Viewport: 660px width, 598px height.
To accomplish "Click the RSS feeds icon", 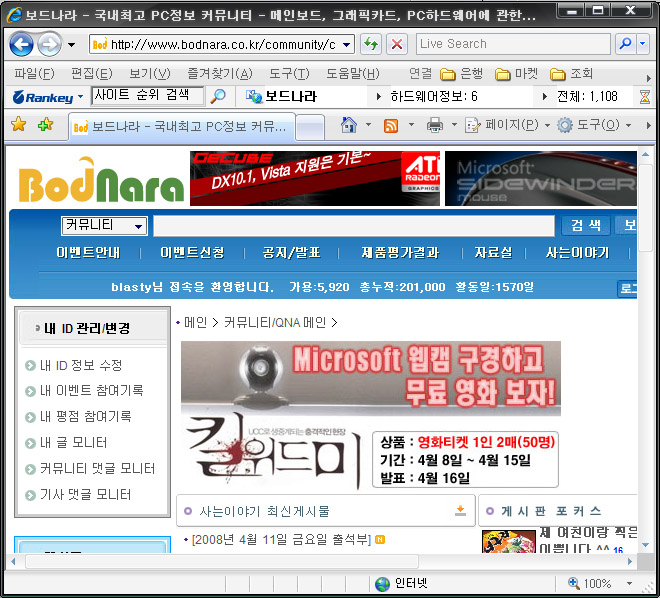I will click(391, 125).
